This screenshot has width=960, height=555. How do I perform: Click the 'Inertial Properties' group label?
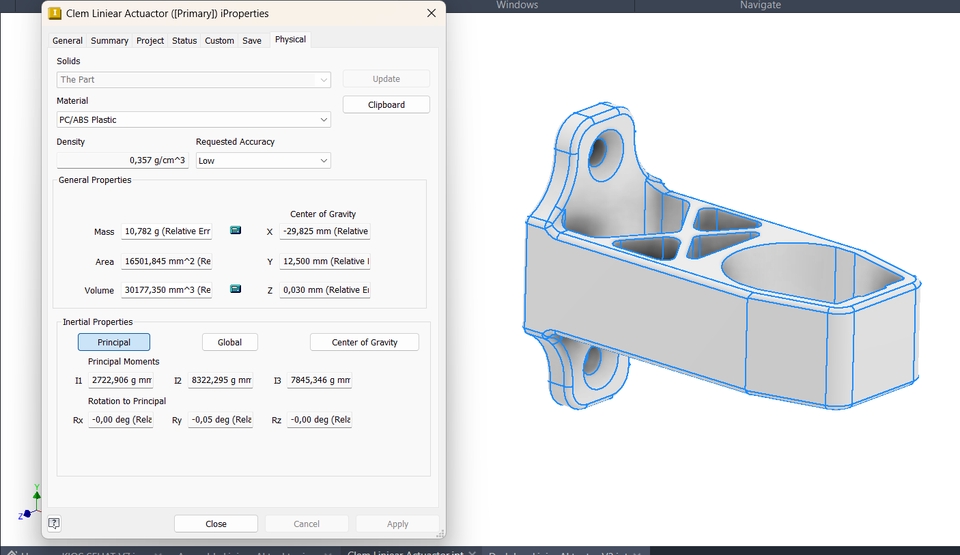pos(97,322)
